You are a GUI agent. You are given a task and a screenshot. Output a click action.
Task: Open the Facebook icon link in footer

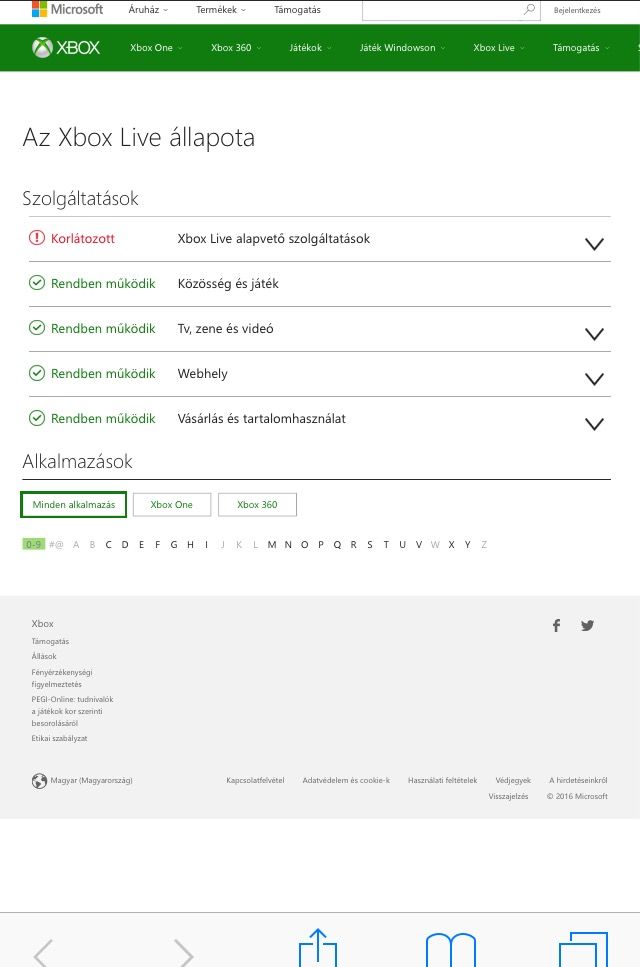(557, 626)
